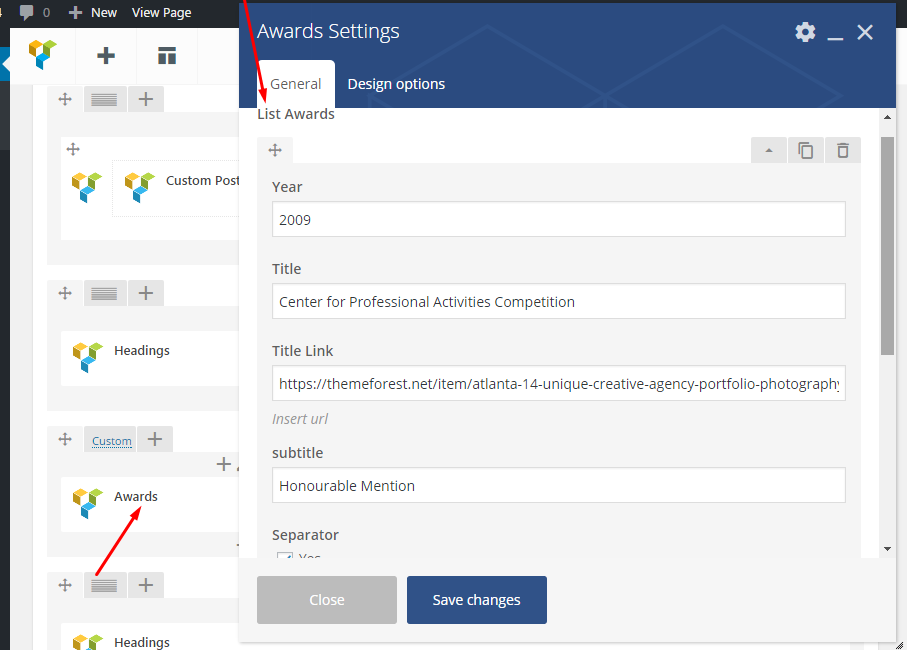Add a column to the row below Awards

[x=146, y=585]
